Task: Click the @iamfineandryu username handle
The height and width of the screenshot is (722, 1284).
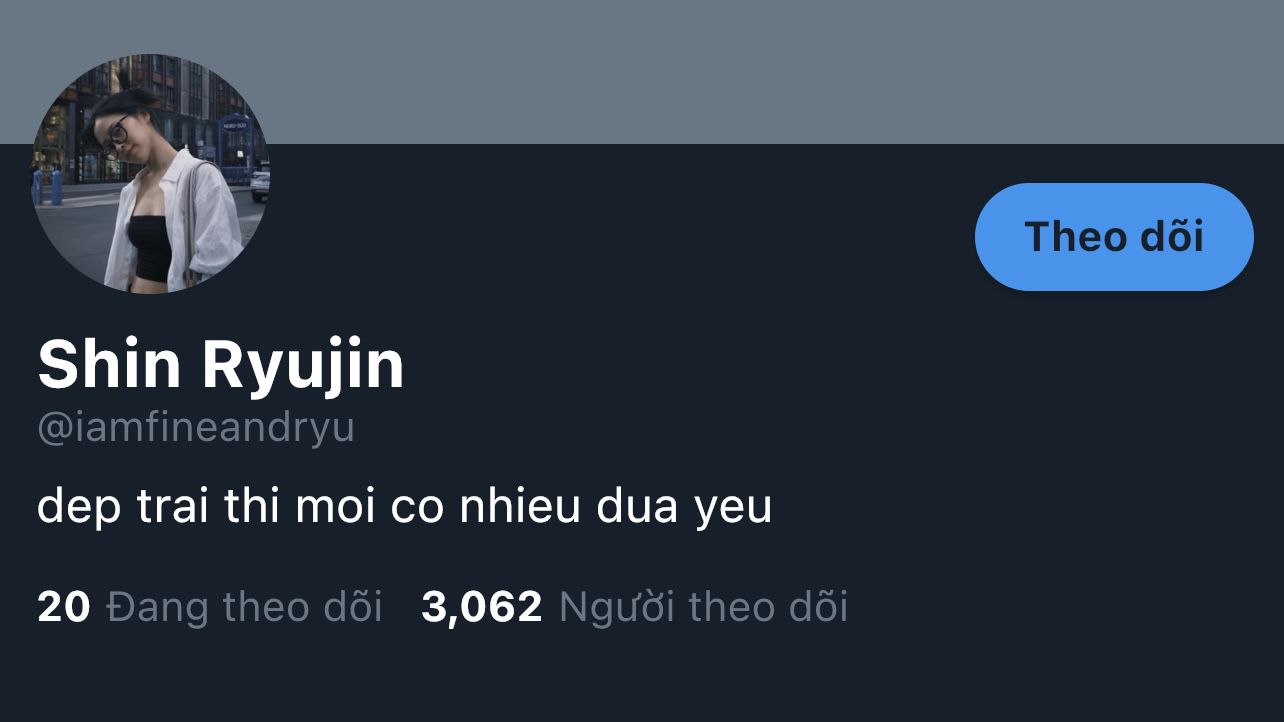Action: [196, 427]
